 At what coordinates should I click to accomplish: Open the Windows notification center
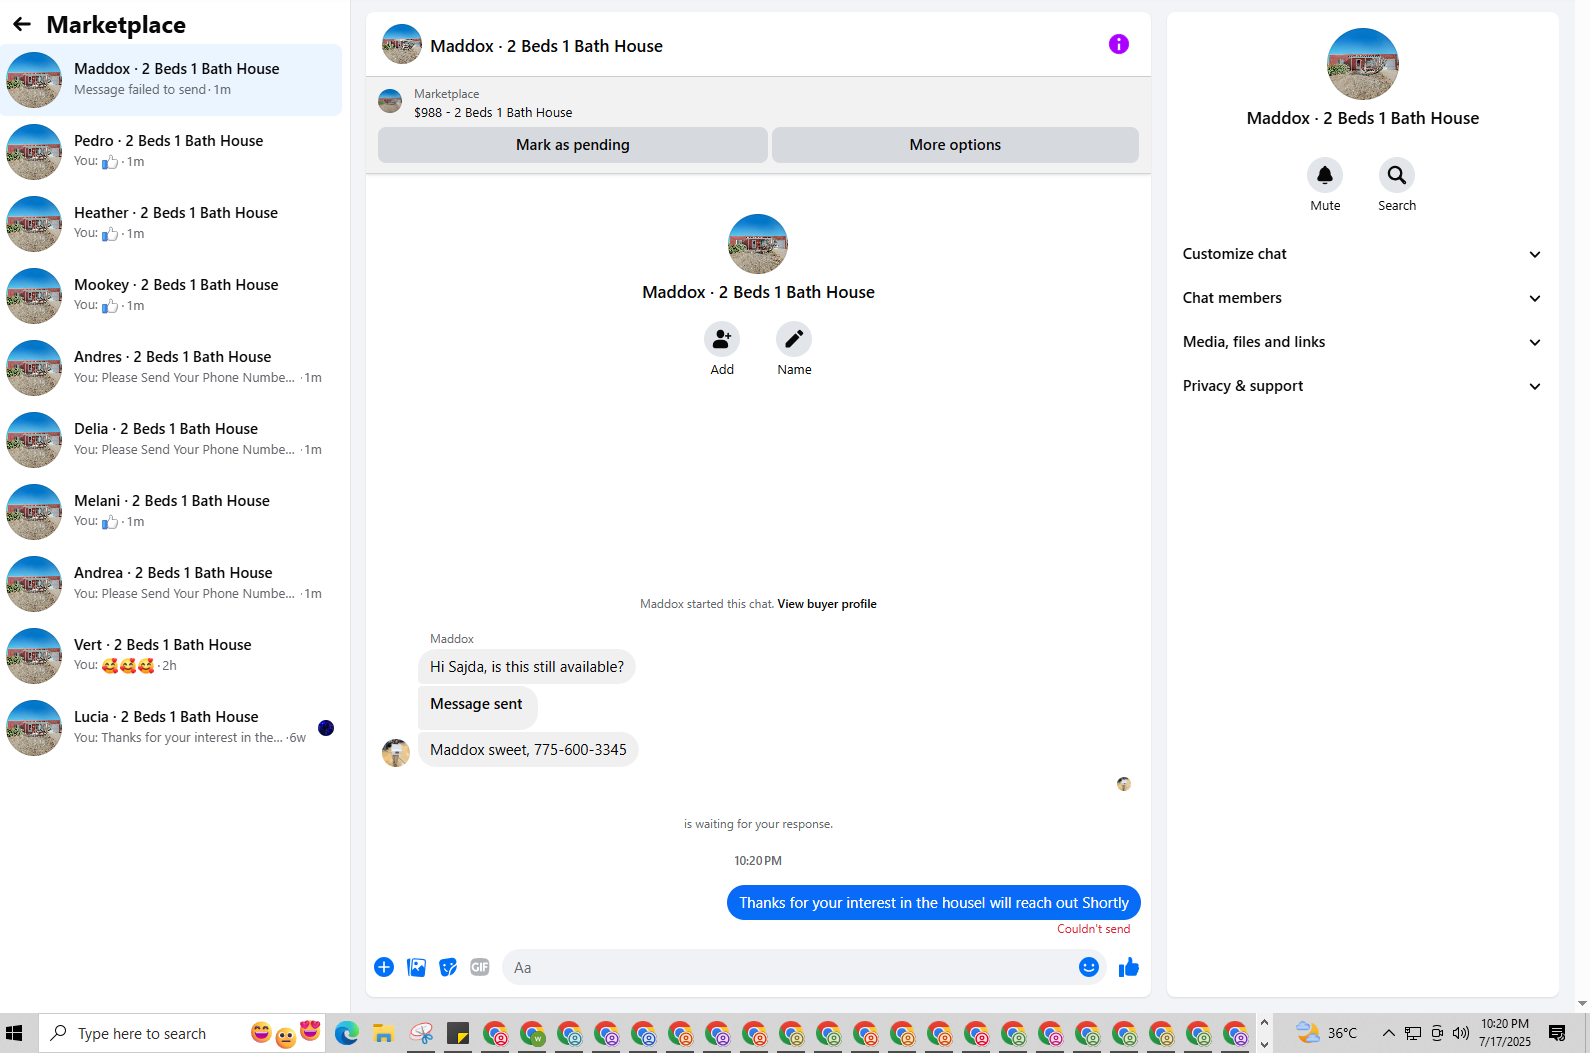tap(1557, 1033)
